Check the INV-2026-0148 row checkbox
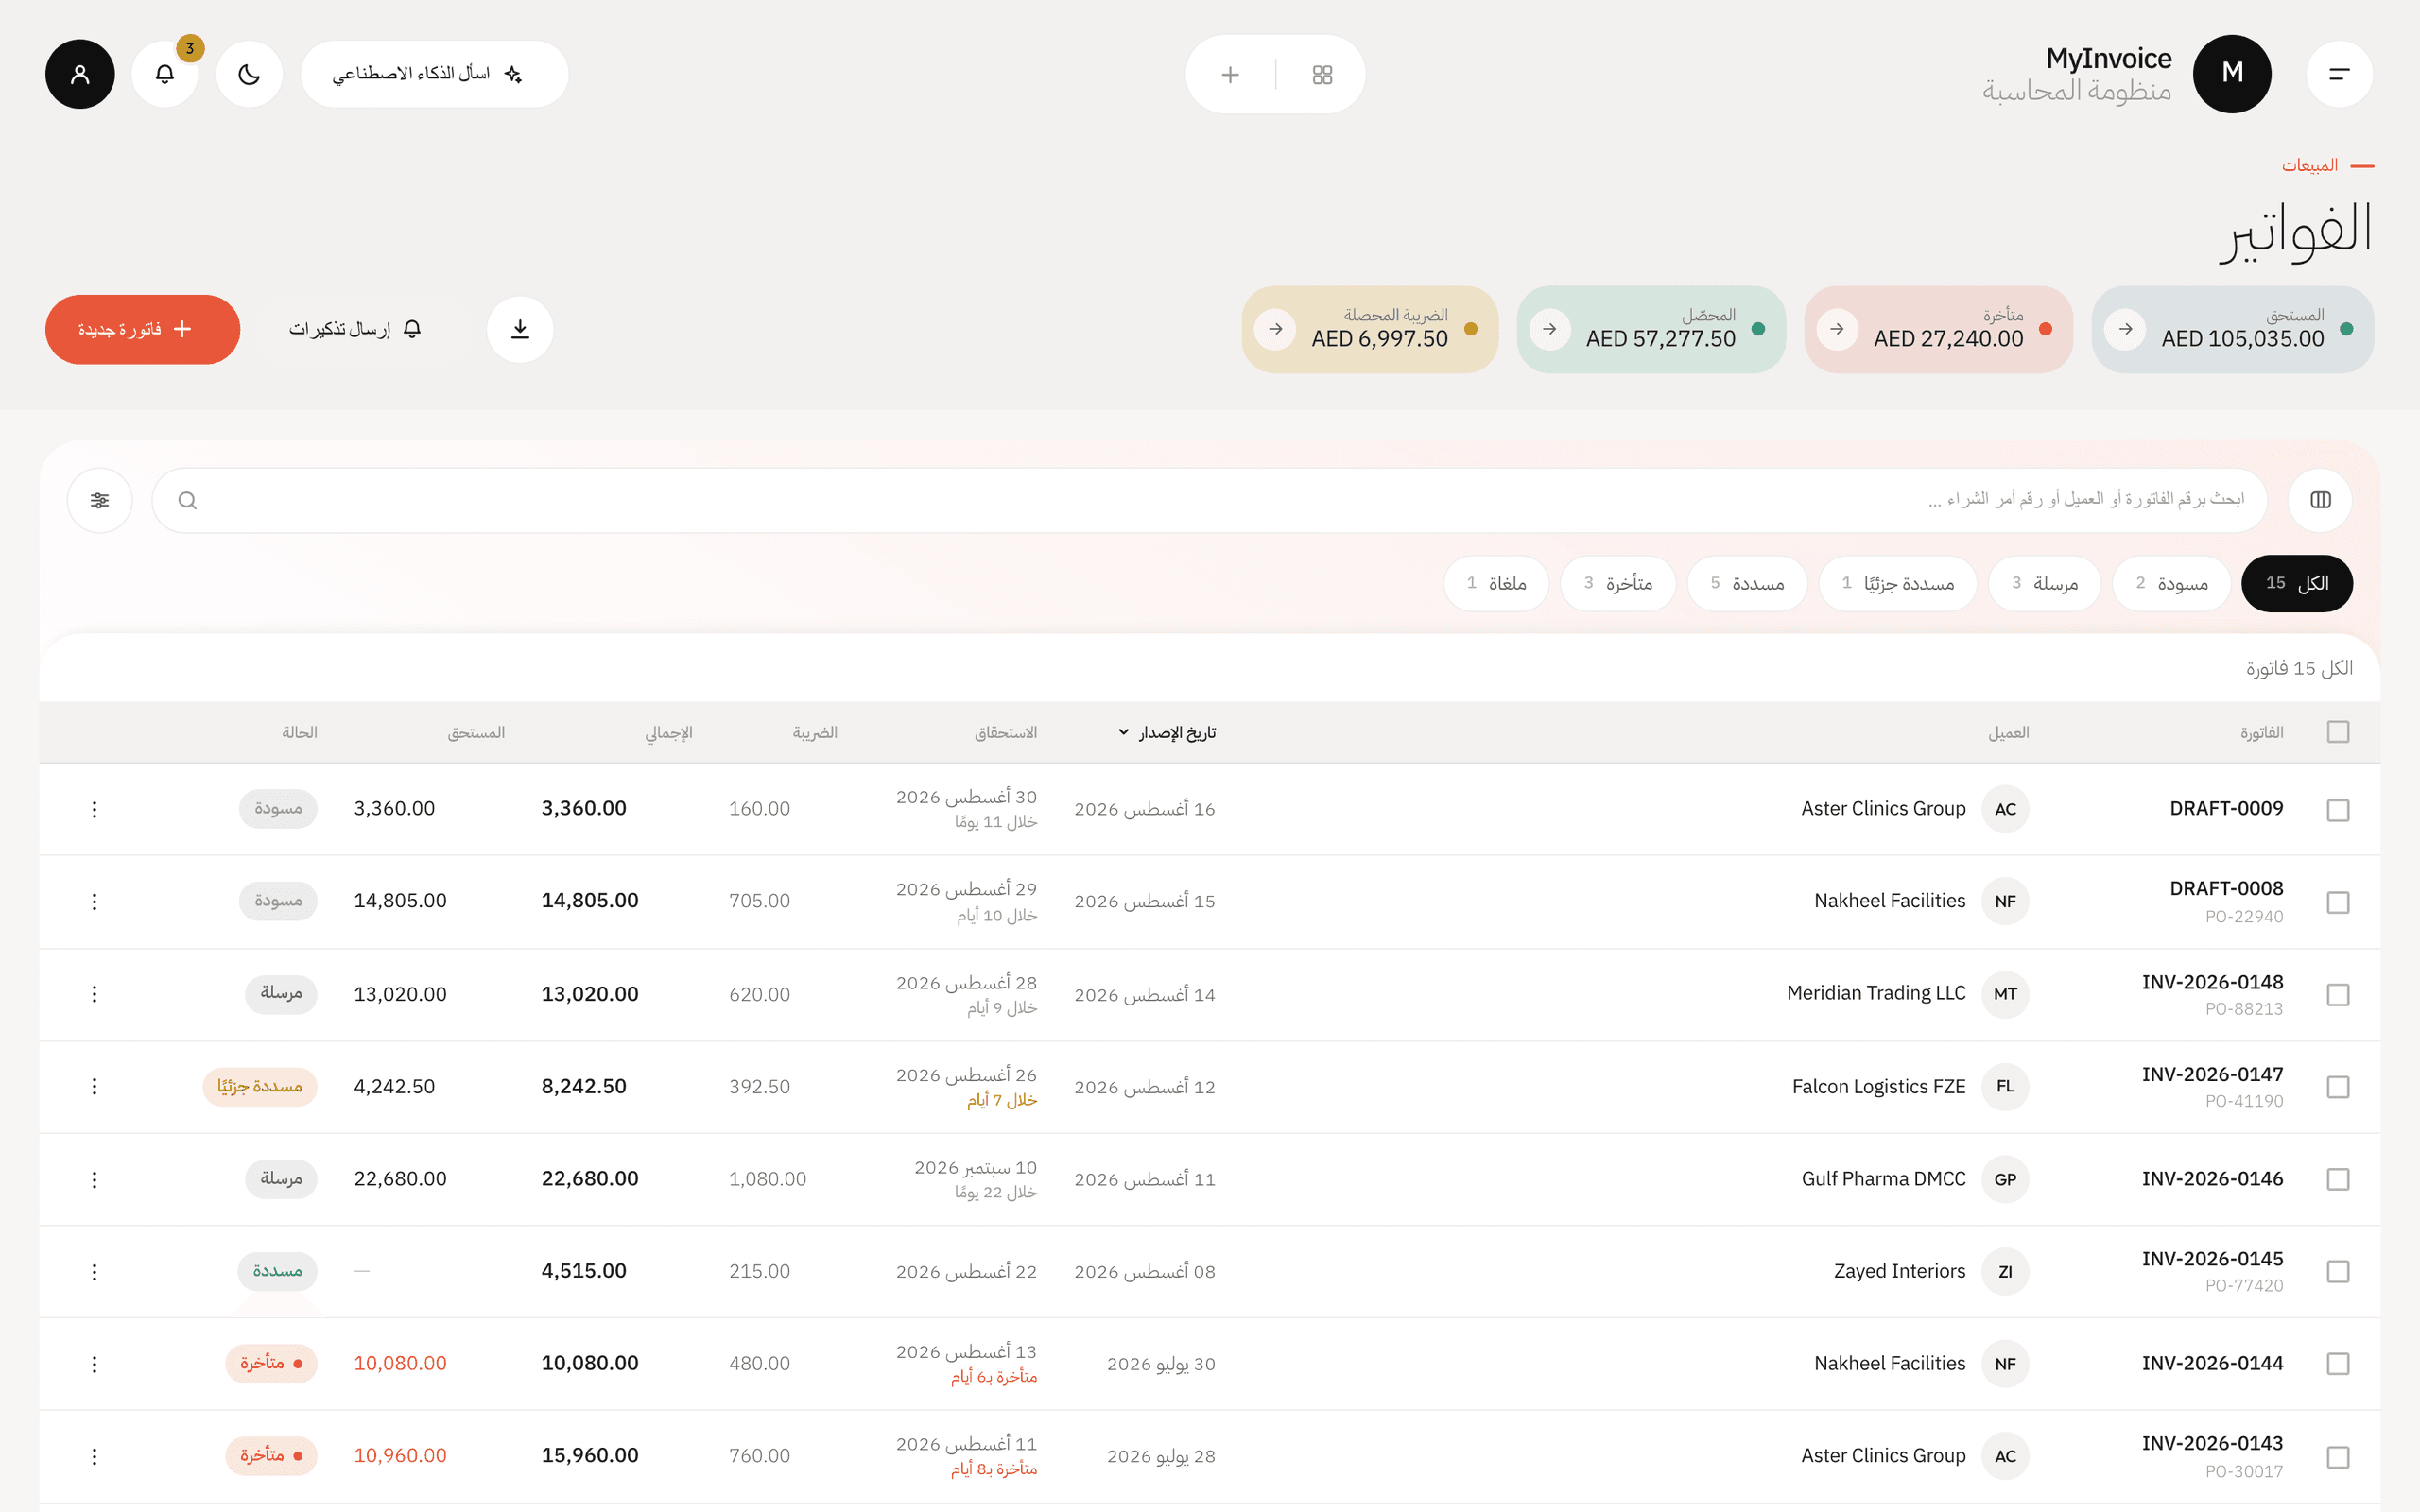The width and height of the screenshot is (2420, 1512). [2338, 995]
